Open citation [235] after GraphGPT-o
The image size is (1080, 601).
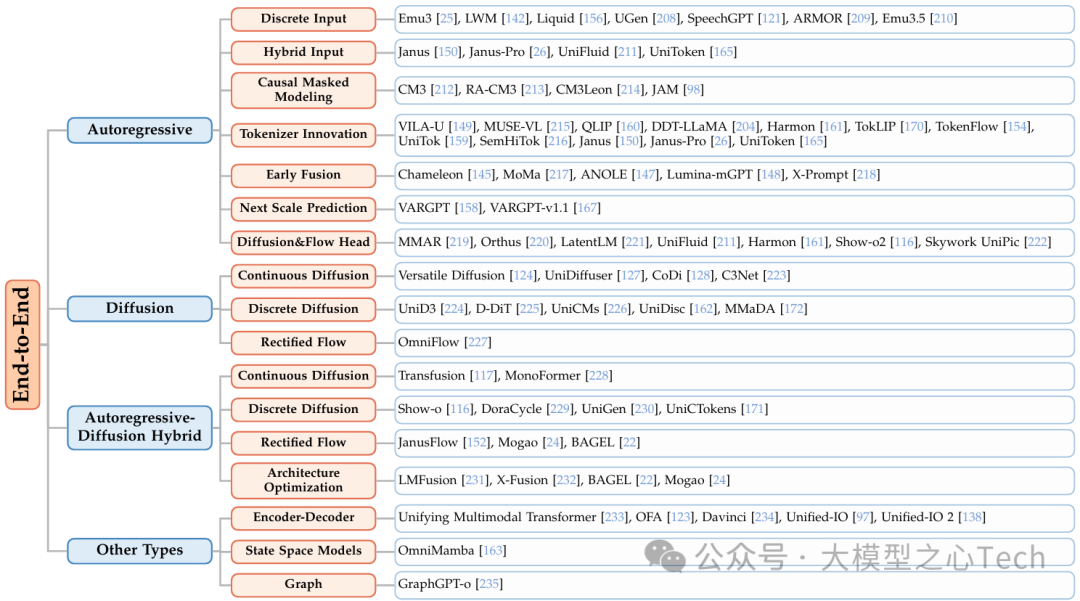[489, 584]
